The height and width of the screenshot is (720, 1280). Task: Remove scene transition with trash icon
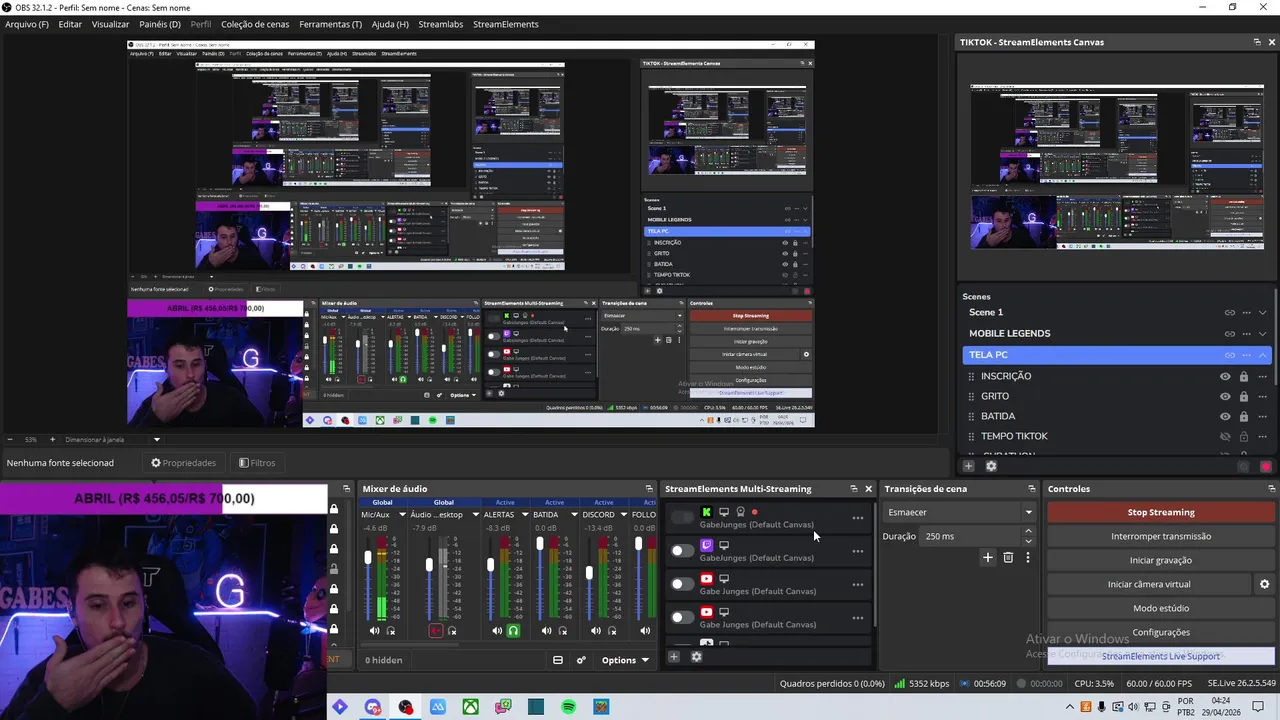click(1008, 557)
